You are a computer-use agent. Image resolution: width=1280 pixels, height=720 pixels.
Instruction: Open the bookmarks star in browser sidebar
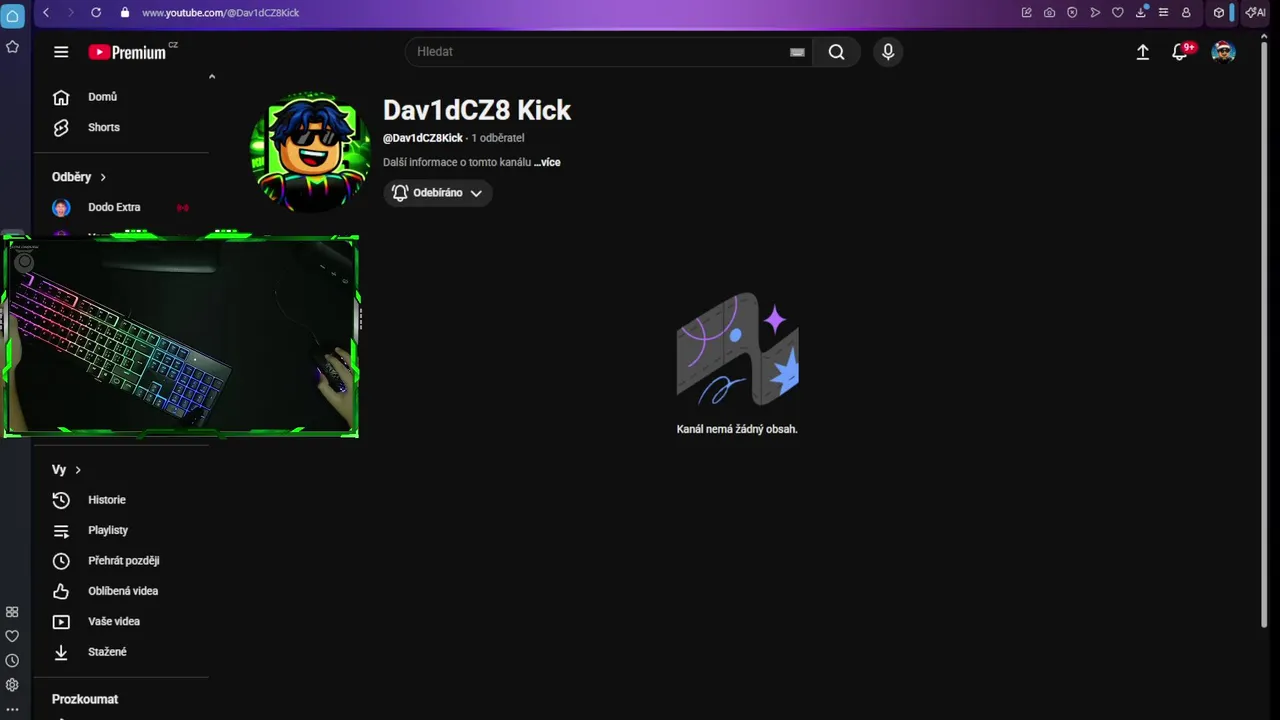click(x=12, y=47)
